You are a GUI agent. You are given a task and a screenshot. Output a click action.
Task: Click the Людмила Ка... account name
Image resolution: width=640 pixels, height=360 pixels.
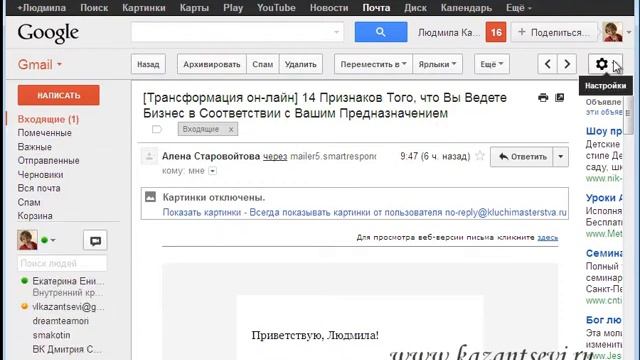click(449, 33)
